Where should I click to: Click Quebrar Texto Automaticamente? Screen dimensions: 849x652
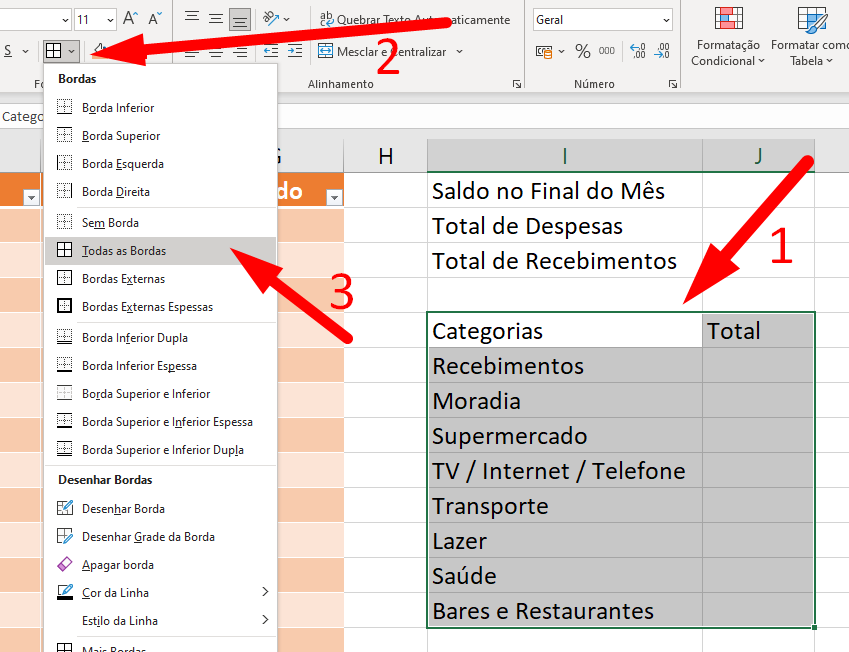[x=415, y=19]
